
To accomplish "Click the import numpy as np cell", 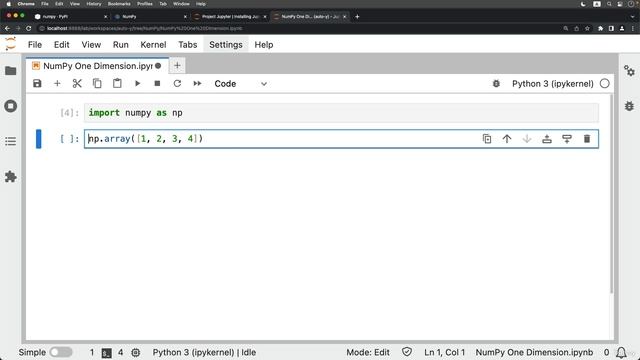I will [x=341, y=113].
